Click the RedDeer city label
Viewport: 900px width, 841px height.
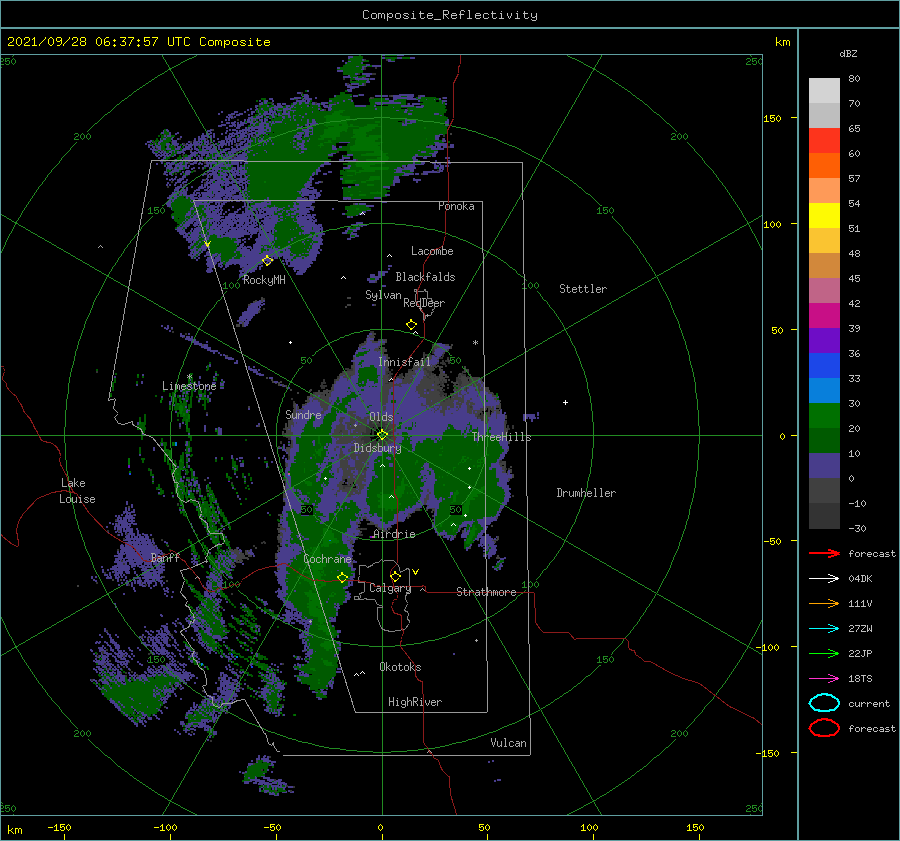424,303
